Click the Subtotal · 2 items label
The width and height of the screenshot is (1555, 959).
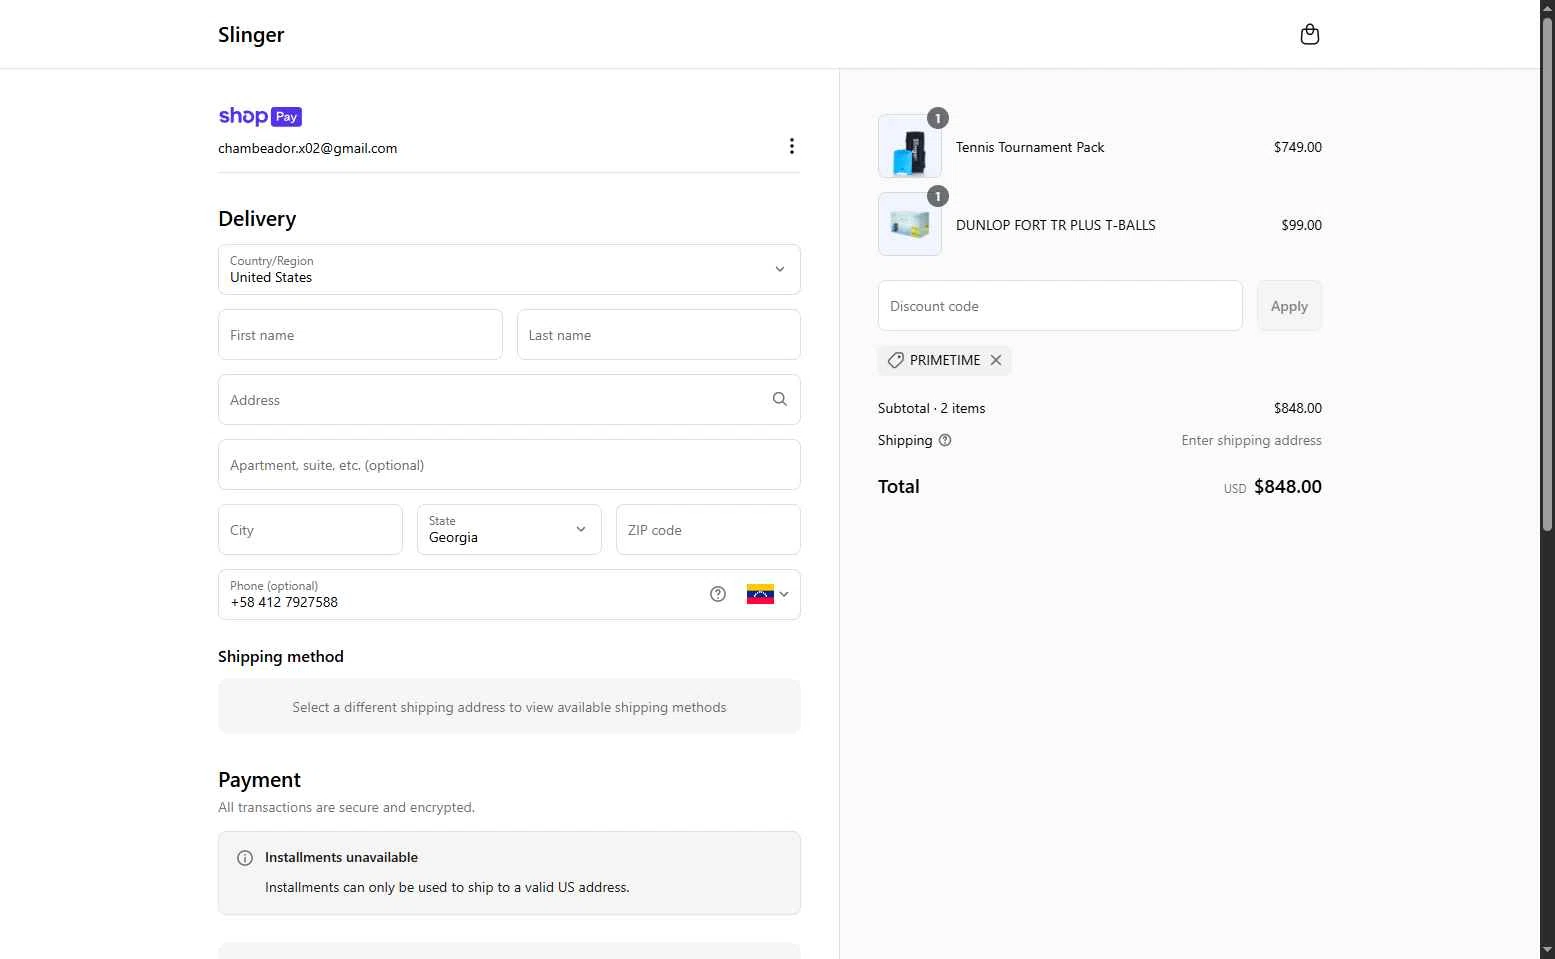coord(932,408)
